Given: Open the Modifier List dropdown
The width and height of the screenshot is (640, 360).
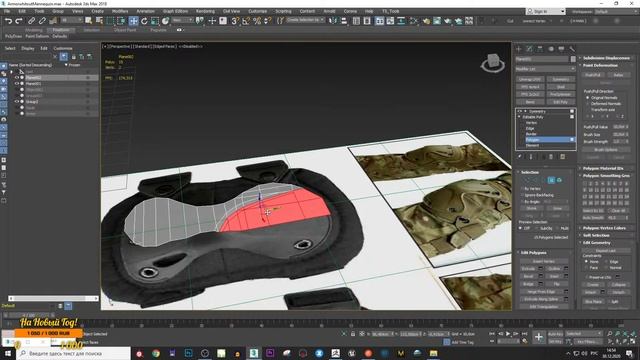Looking at the screenshot, I should [545, 69].
